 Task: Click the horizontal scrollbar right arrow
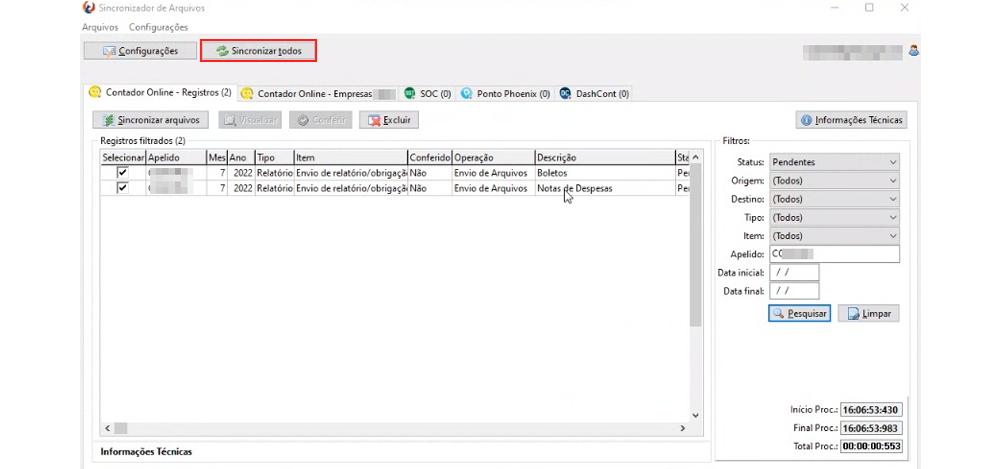(x=683, y=428)
